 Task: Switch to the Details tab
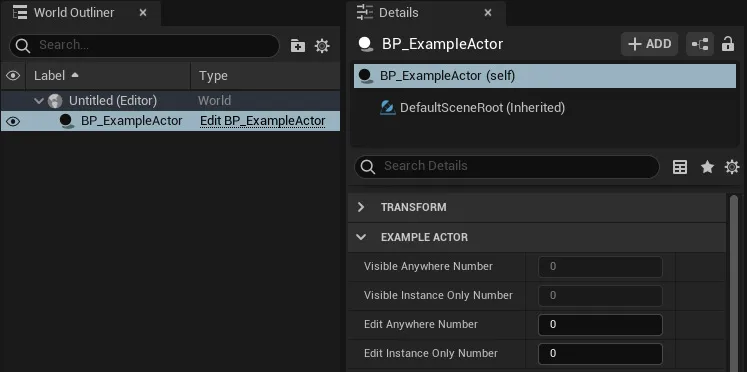tap(425, 13)
